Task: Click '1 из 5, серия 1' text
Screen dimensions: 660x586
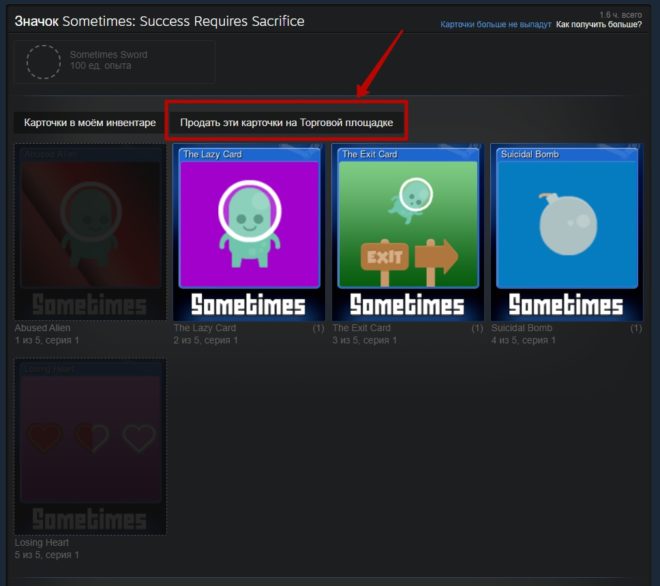Action: (x=47, y=340)
